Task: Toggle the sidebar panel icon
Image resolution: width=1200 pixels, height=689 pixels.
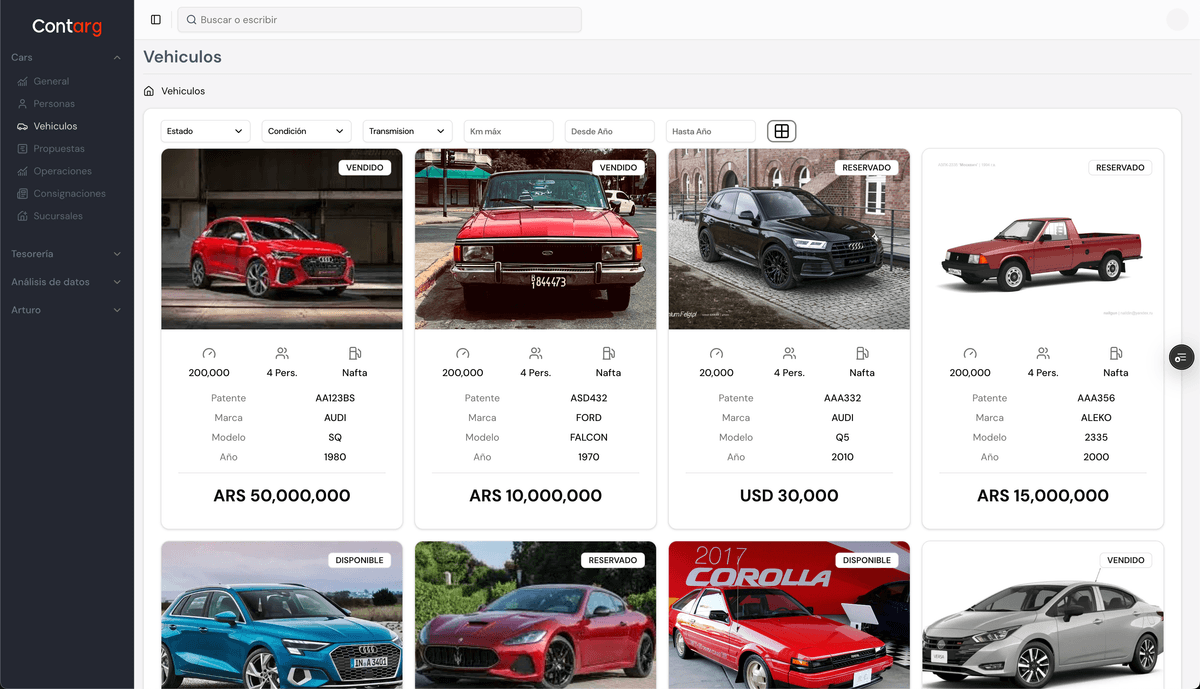Action: click(156, 20)
